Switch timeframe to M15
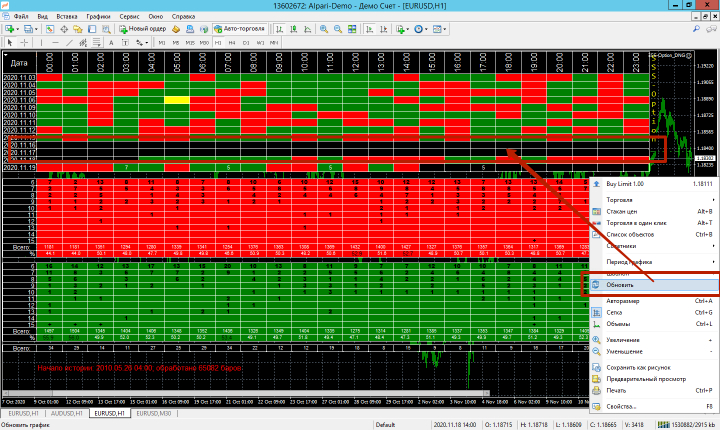This screenshot has width=720, height=430. [x=190, y=44]
